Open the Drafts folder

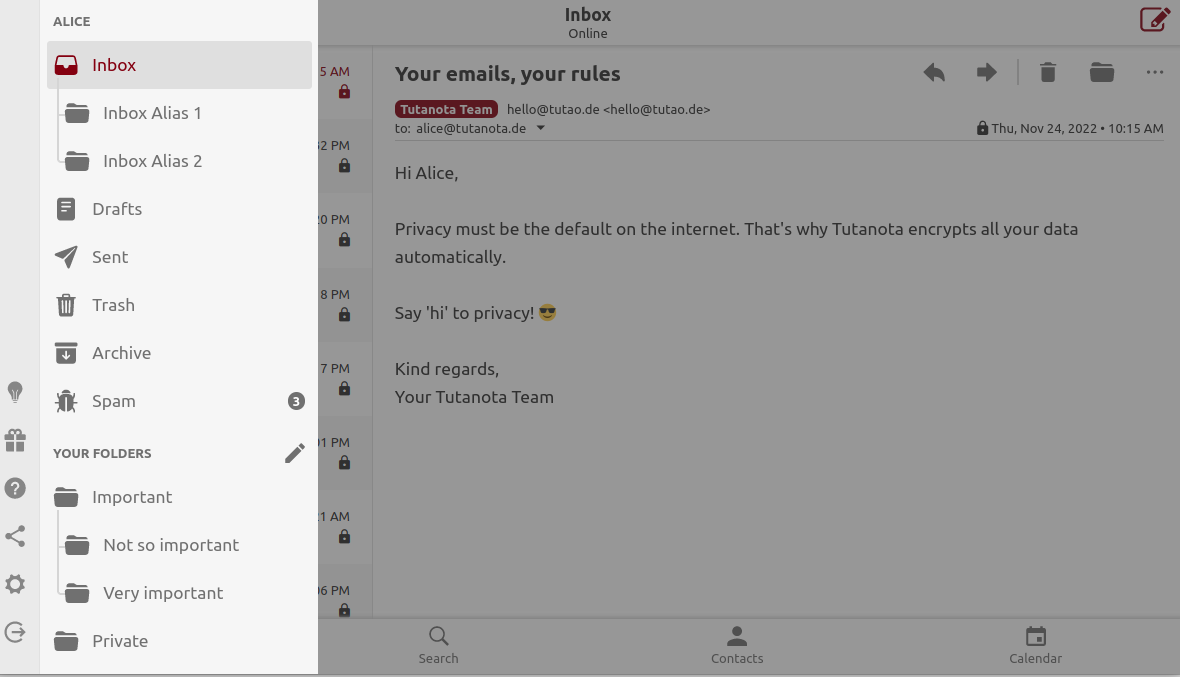179,209
